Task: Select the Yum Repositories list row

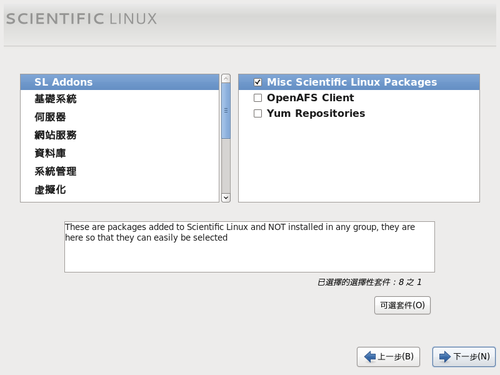Action: coord(359,113)
